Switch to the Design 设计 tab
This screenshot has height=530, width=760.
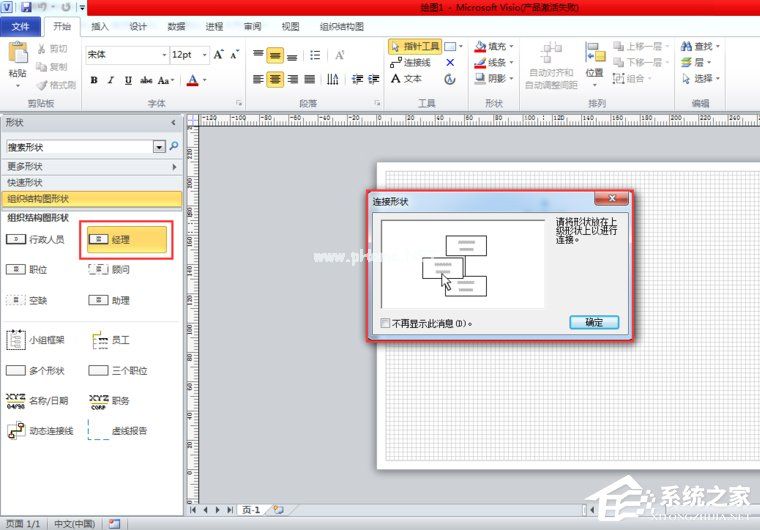(138, 27)
